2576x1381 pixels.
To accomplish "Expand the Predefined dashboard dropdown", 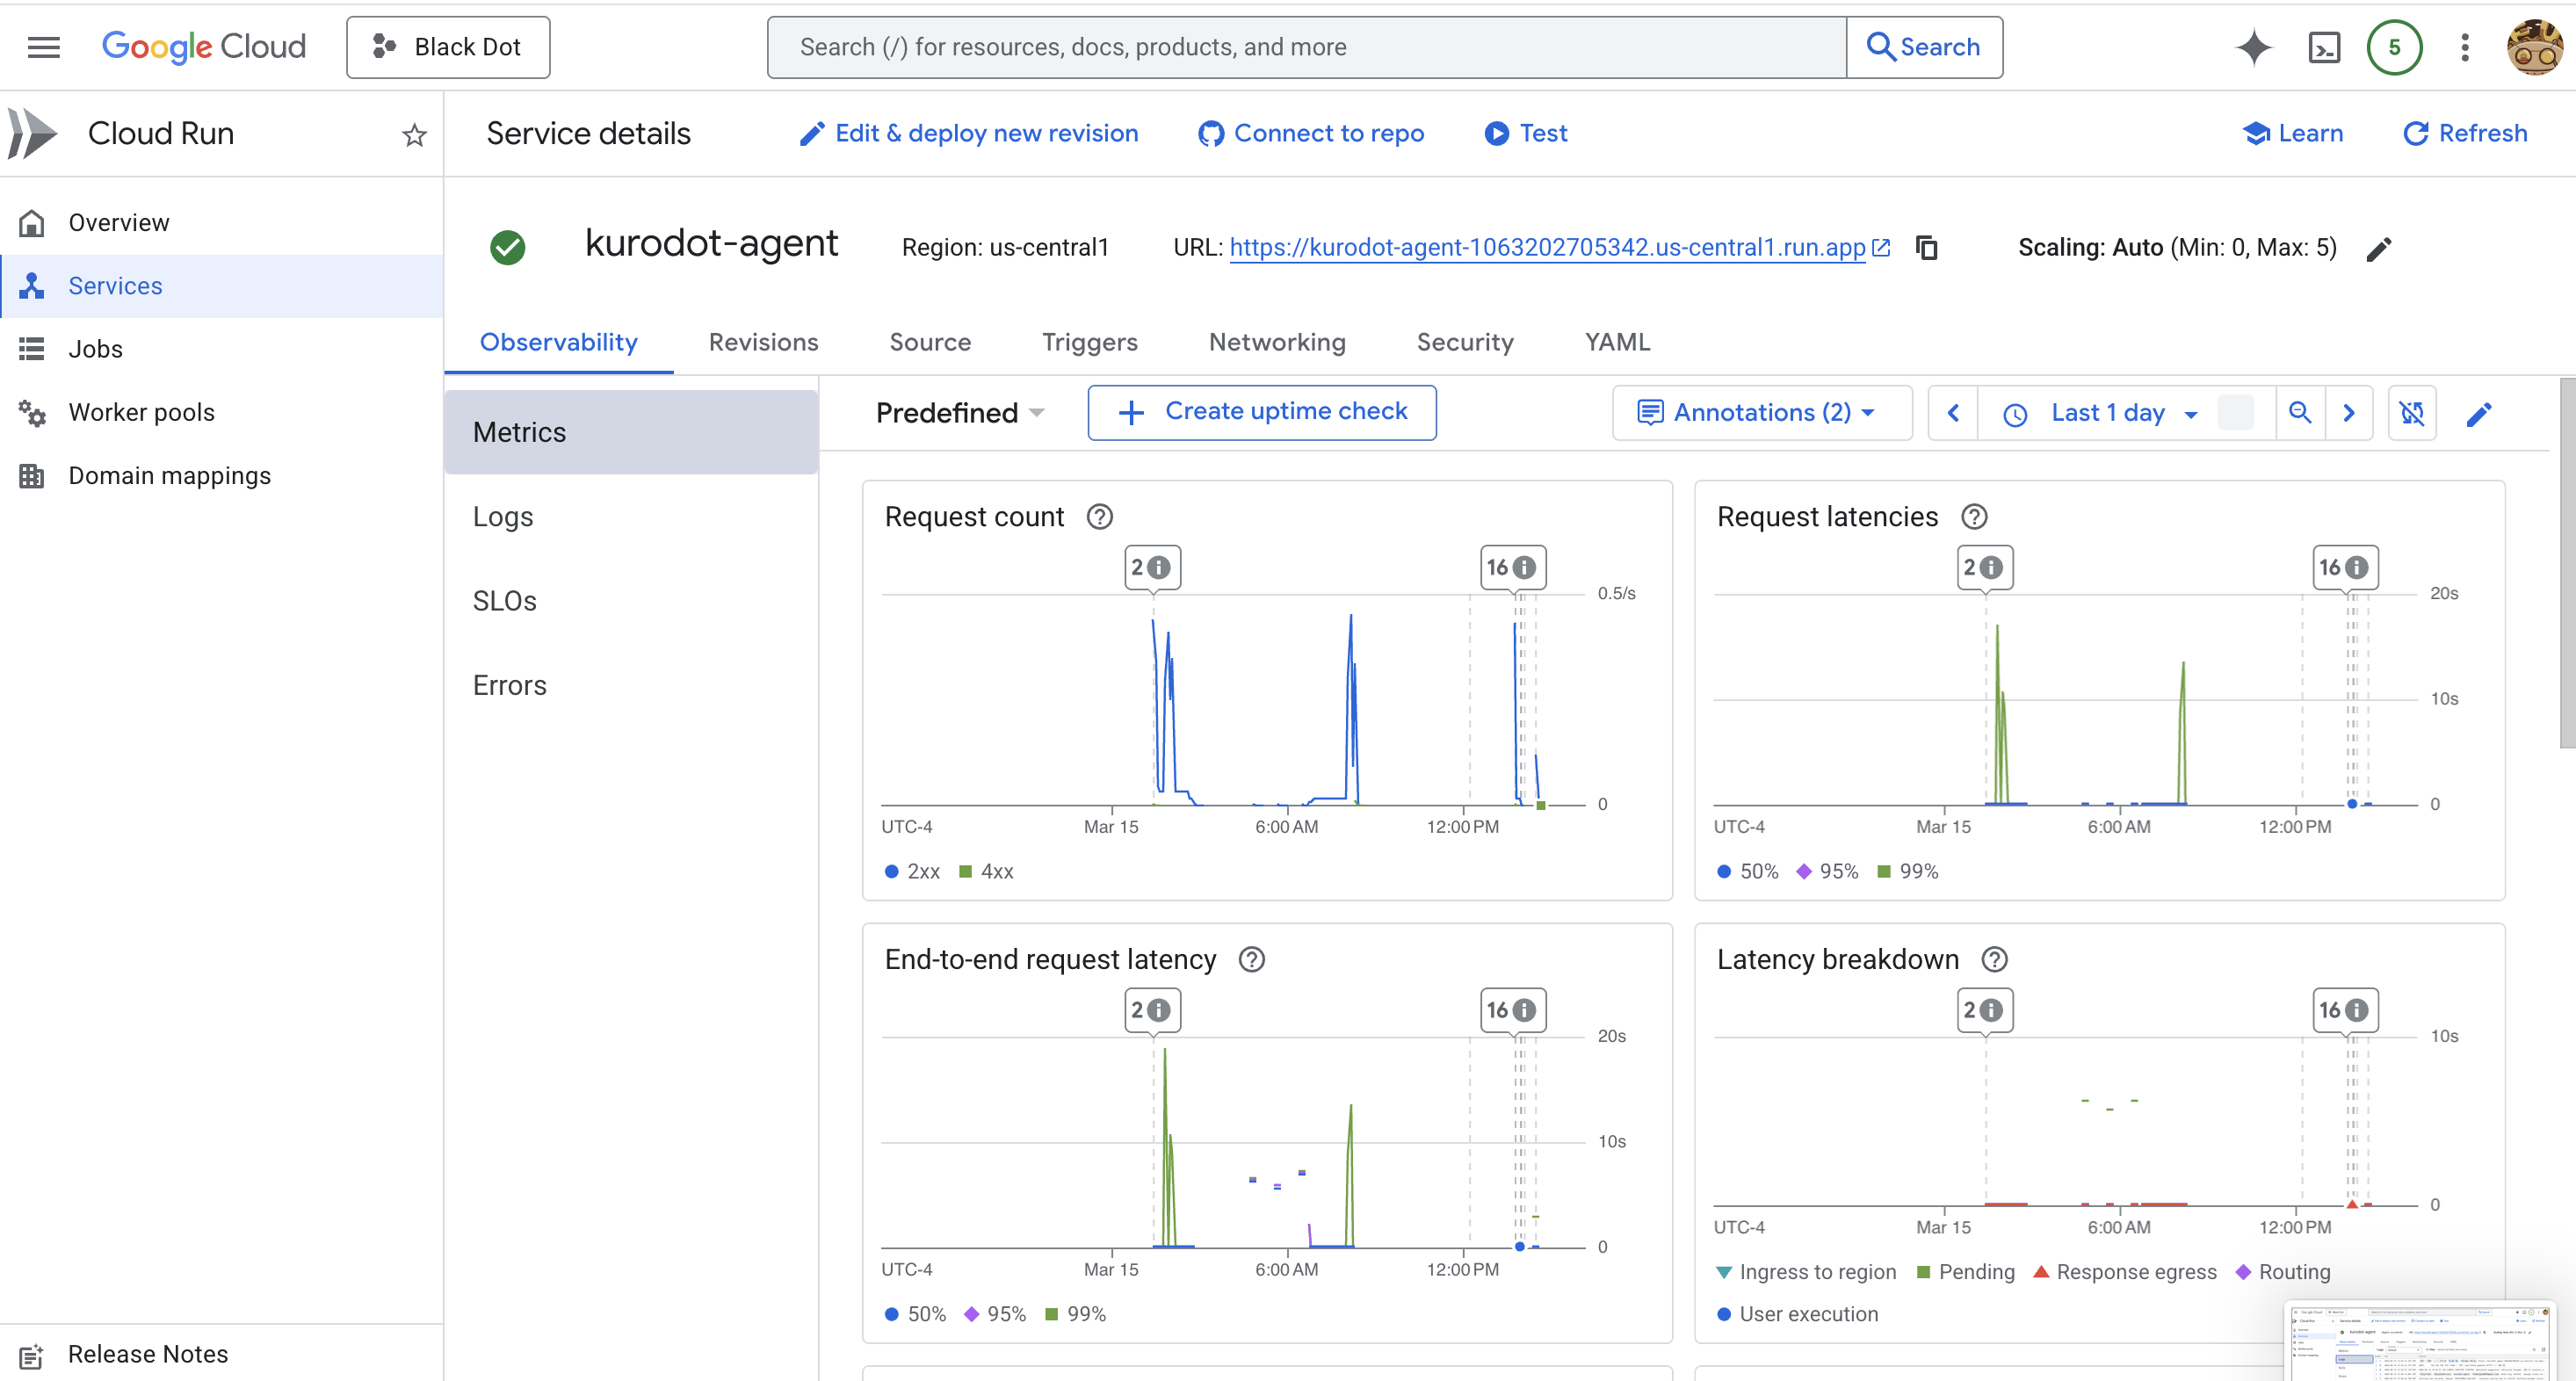I will [x=959, y=413].
